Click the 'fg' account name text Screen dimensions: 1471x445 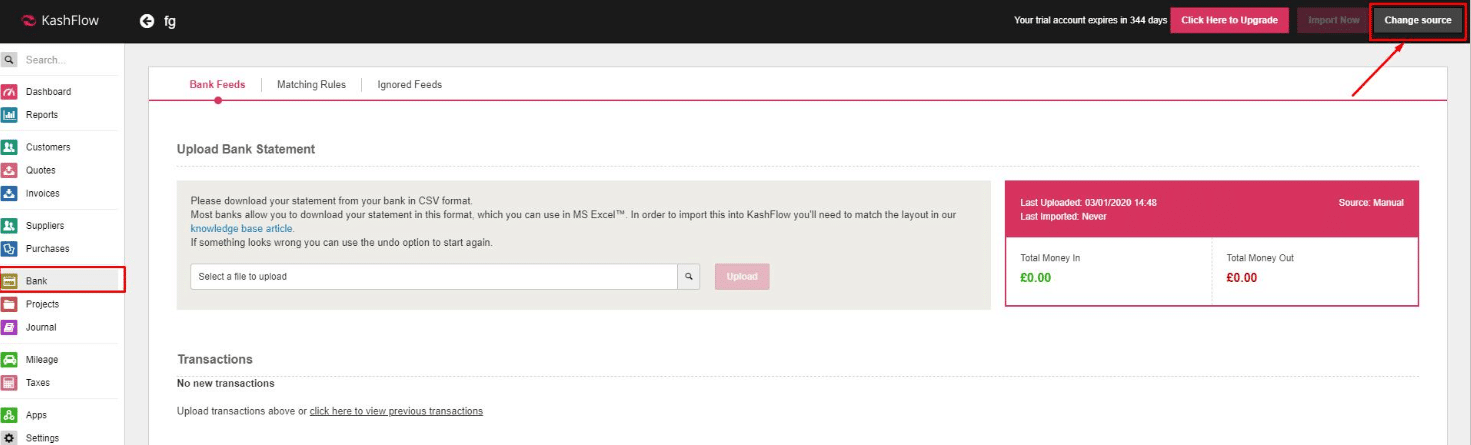pyautogui.click(x=170, y=21)
